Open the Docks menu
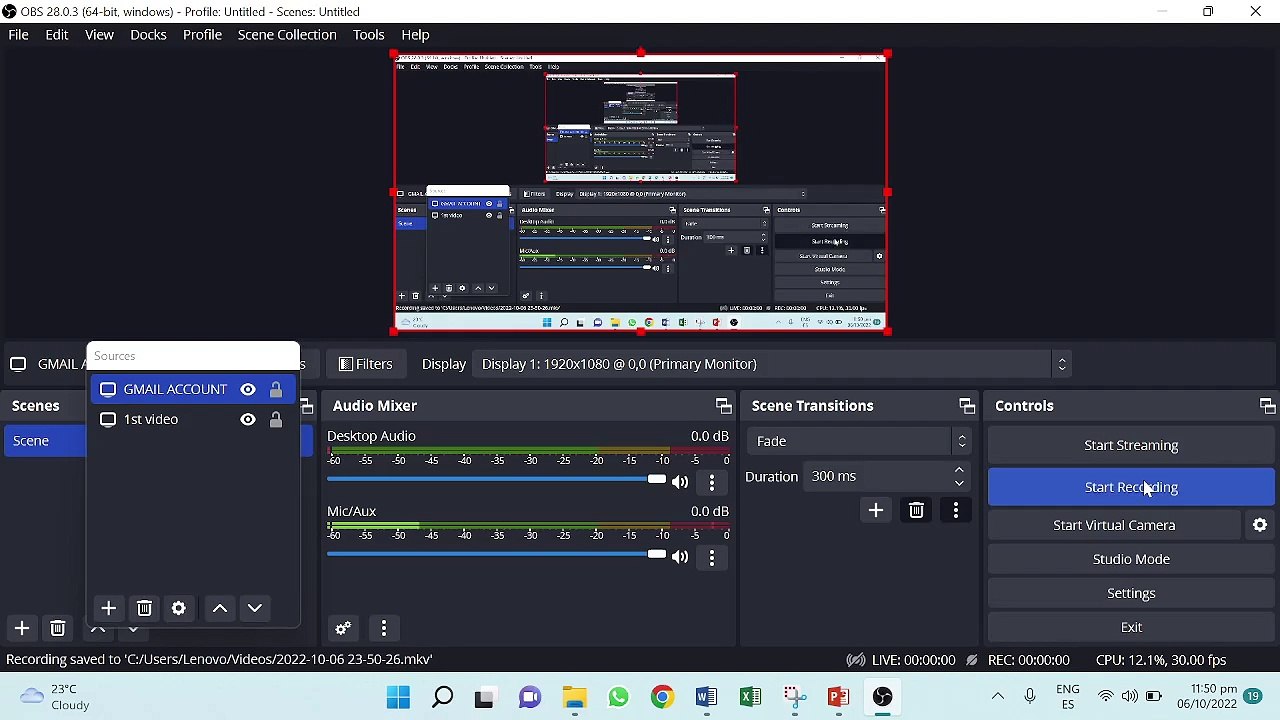The image size is (1280, 720). point(148,35)
